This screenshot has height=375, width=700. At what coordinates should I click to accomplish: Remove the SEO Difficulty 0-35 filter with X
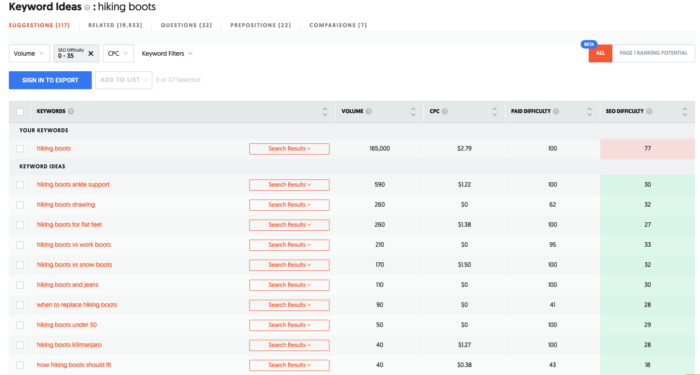(91, 54)
